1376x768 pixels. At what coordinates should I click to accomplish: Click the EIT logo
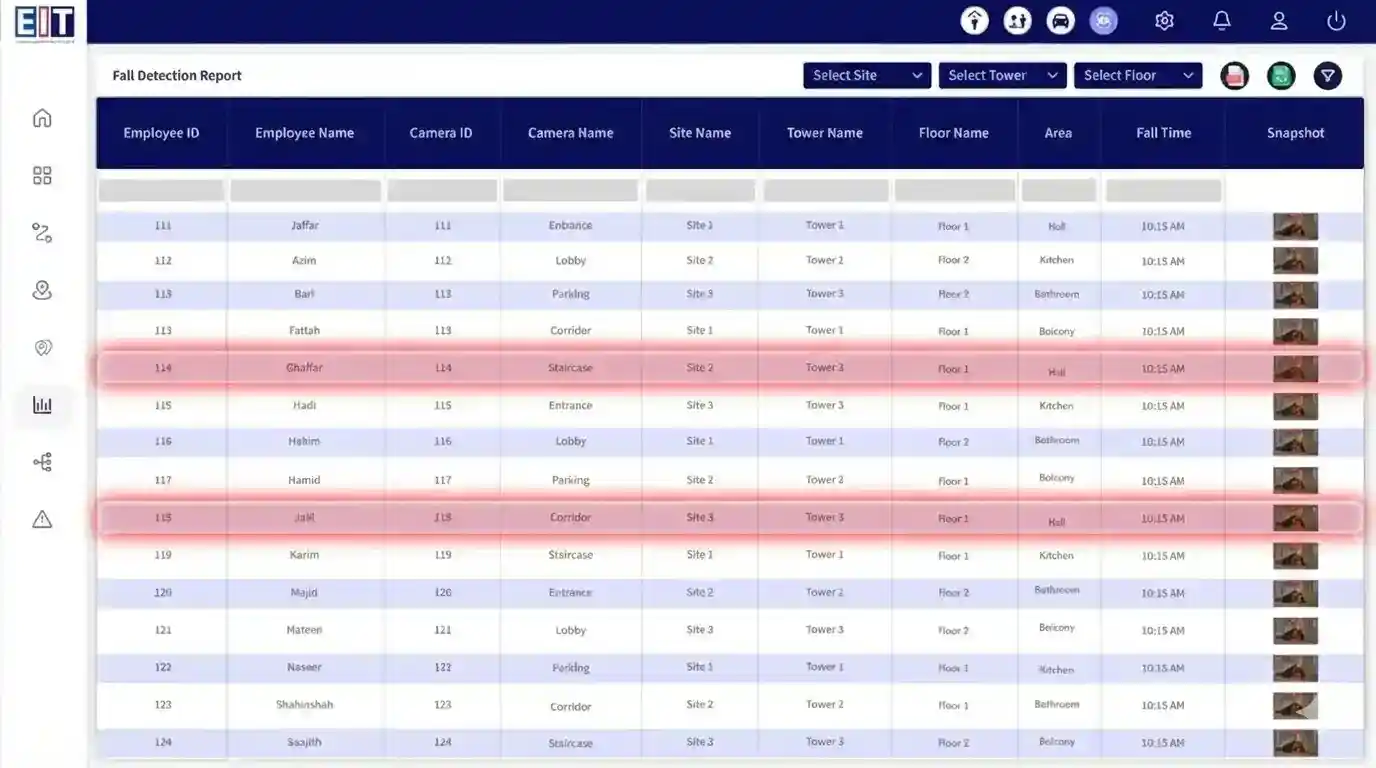[44, 22]
